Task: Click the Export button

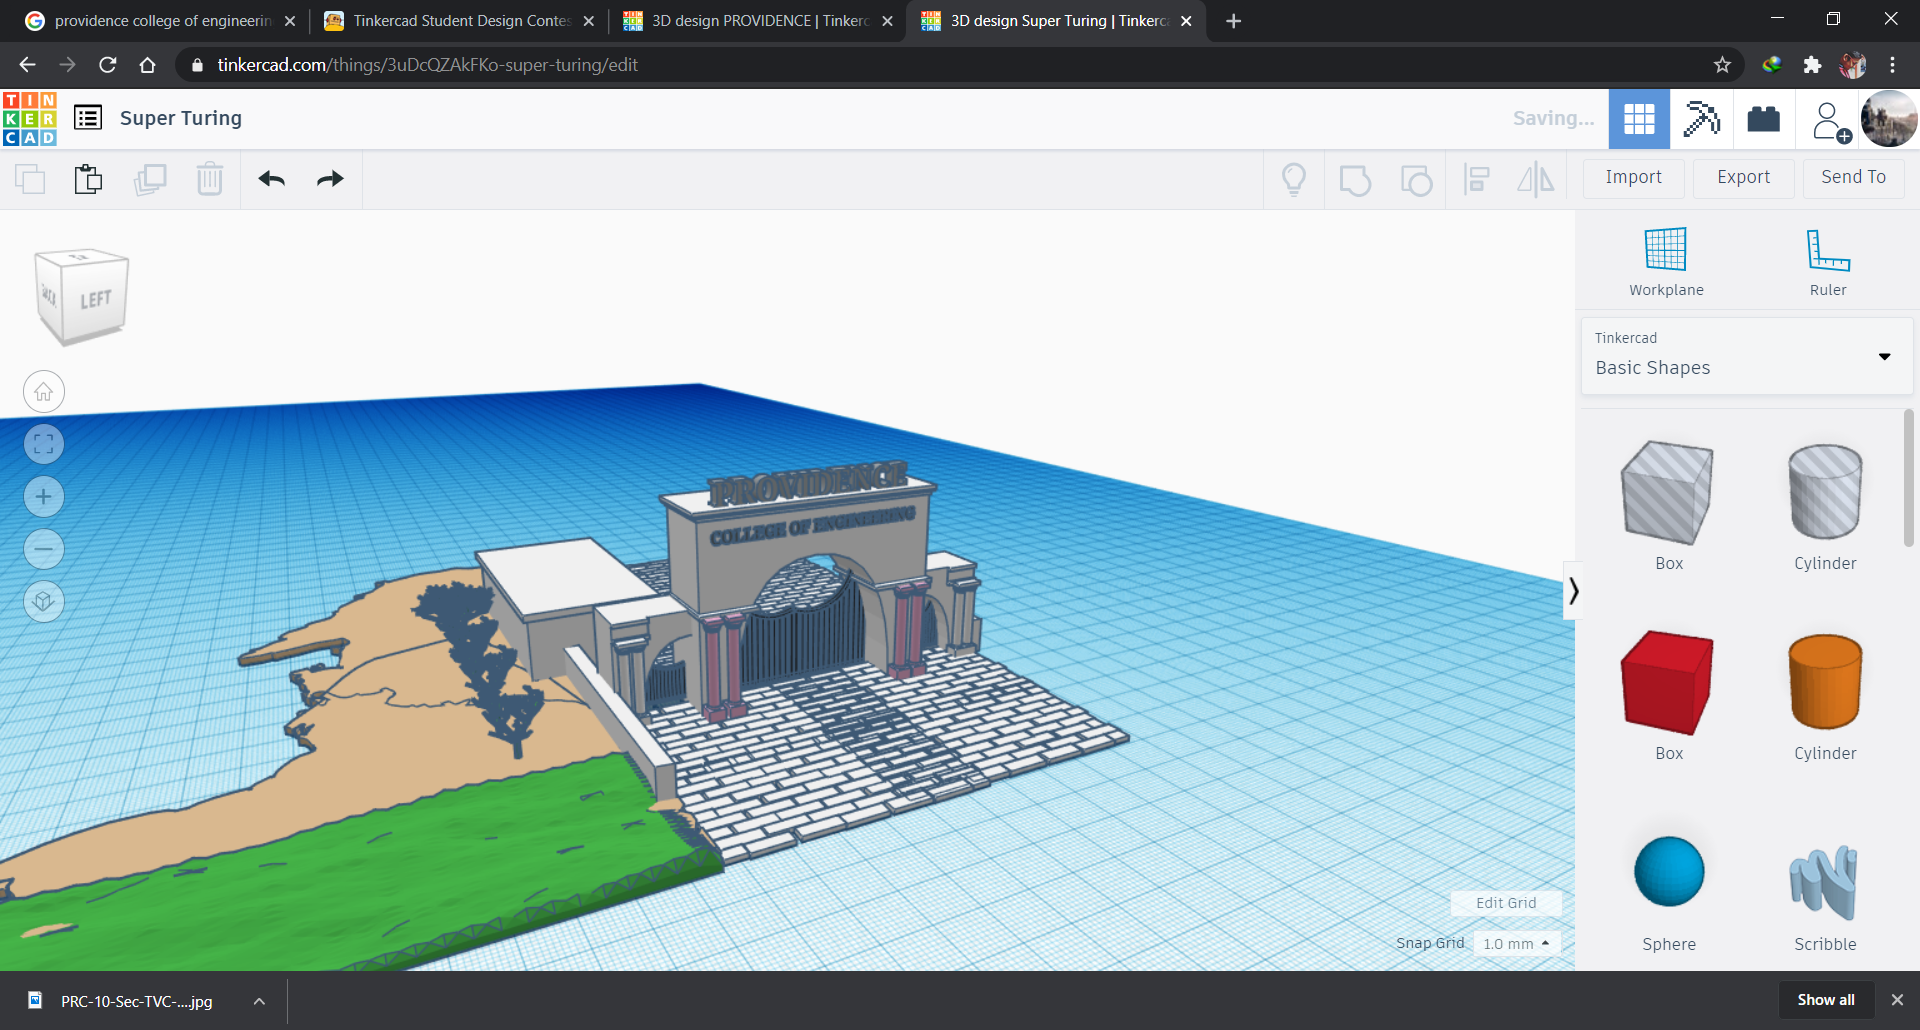Action: pos(1744,177)
